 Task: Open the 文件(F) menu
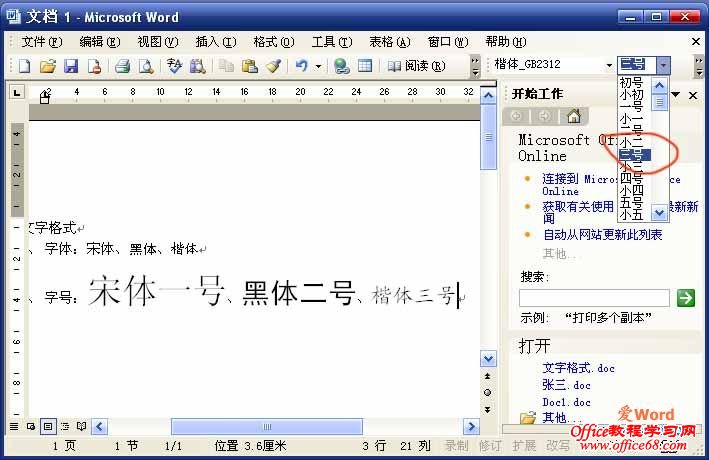point(42,42)
